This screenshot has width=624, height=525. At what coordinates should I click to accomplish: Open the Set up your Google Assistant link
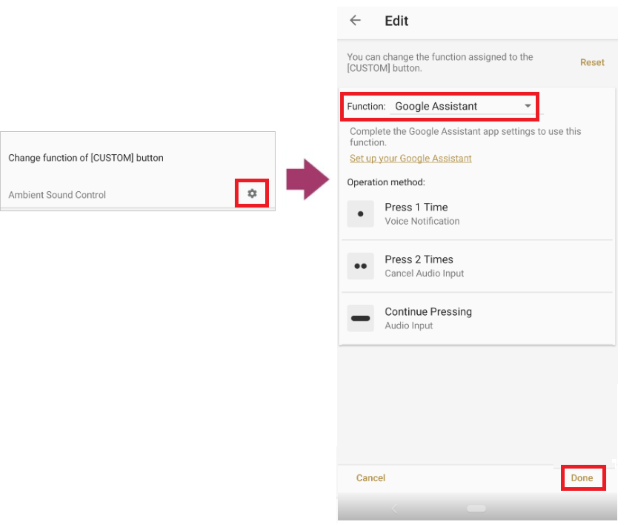(410, 158)
